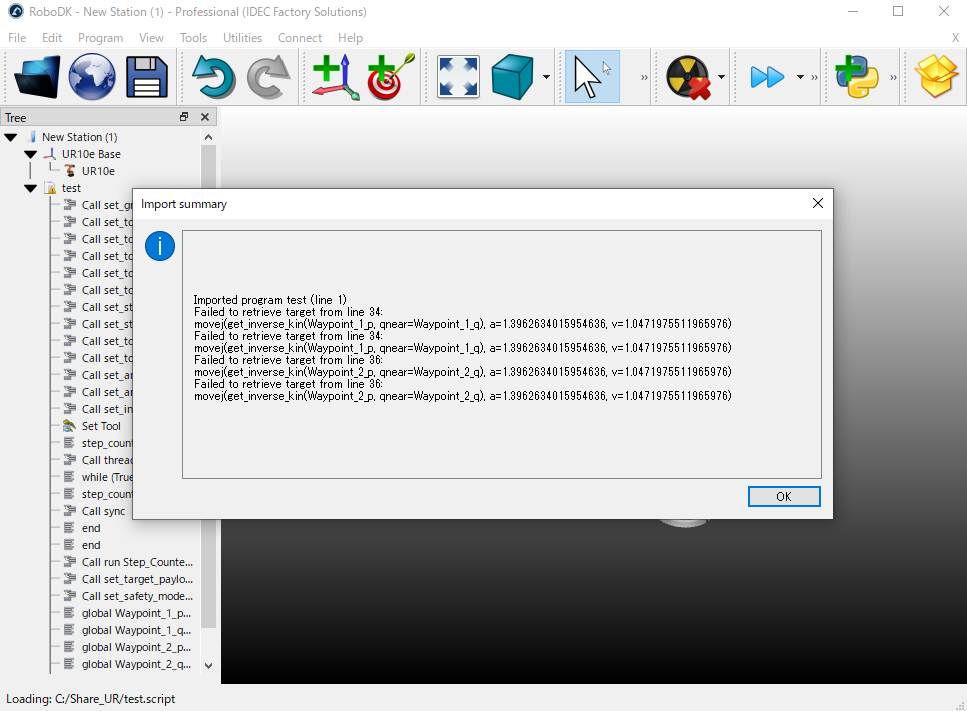Viewport: 967px width, 711px height.
Task: Open the File menu
Action: click(17, 38)
